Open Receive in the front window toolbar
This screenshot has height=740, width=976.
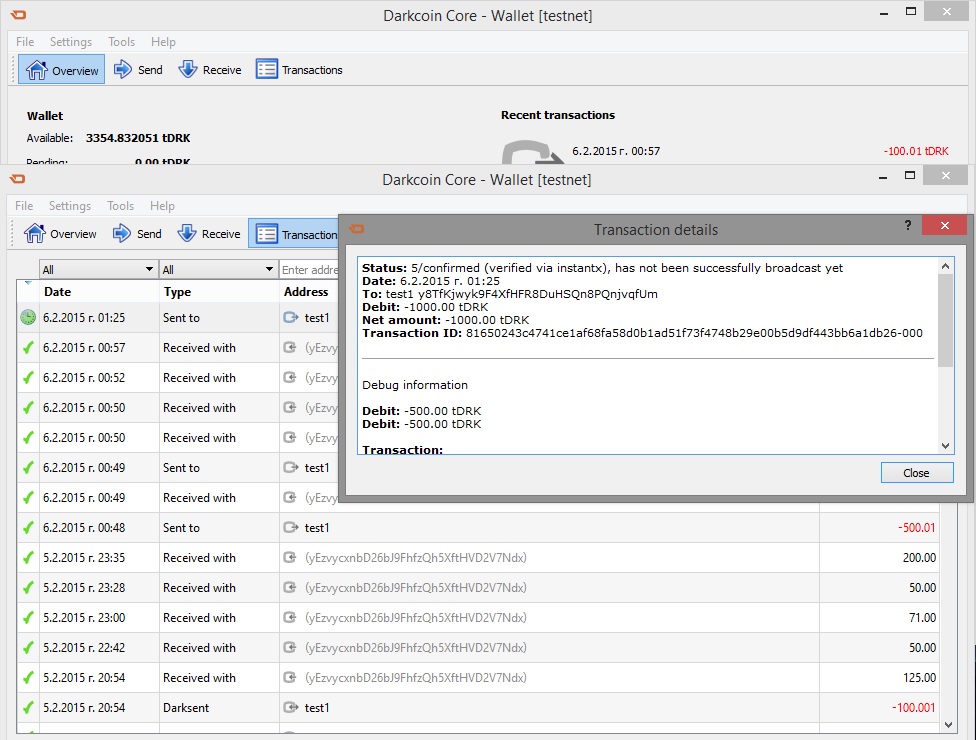tap(209, 234)
